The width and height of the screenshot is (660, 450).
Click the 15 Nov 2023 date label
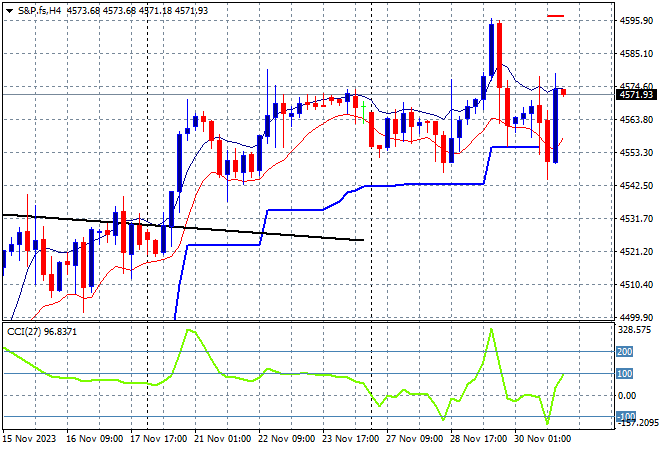[x=29, y=439]
